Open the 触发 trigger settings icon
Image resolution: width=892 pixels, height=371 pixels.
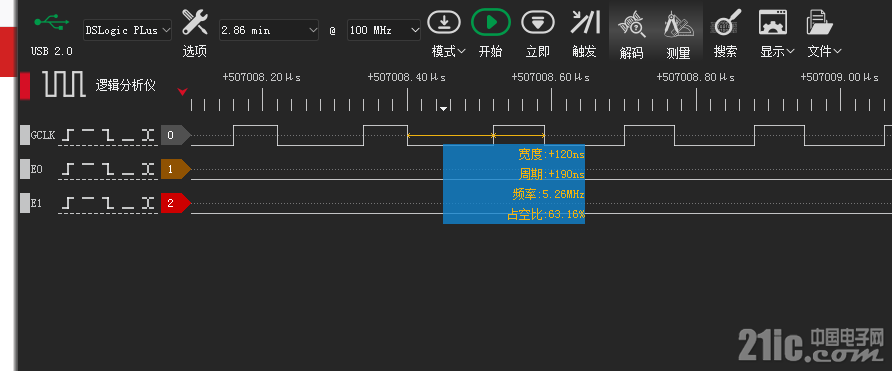pos(585,22)
